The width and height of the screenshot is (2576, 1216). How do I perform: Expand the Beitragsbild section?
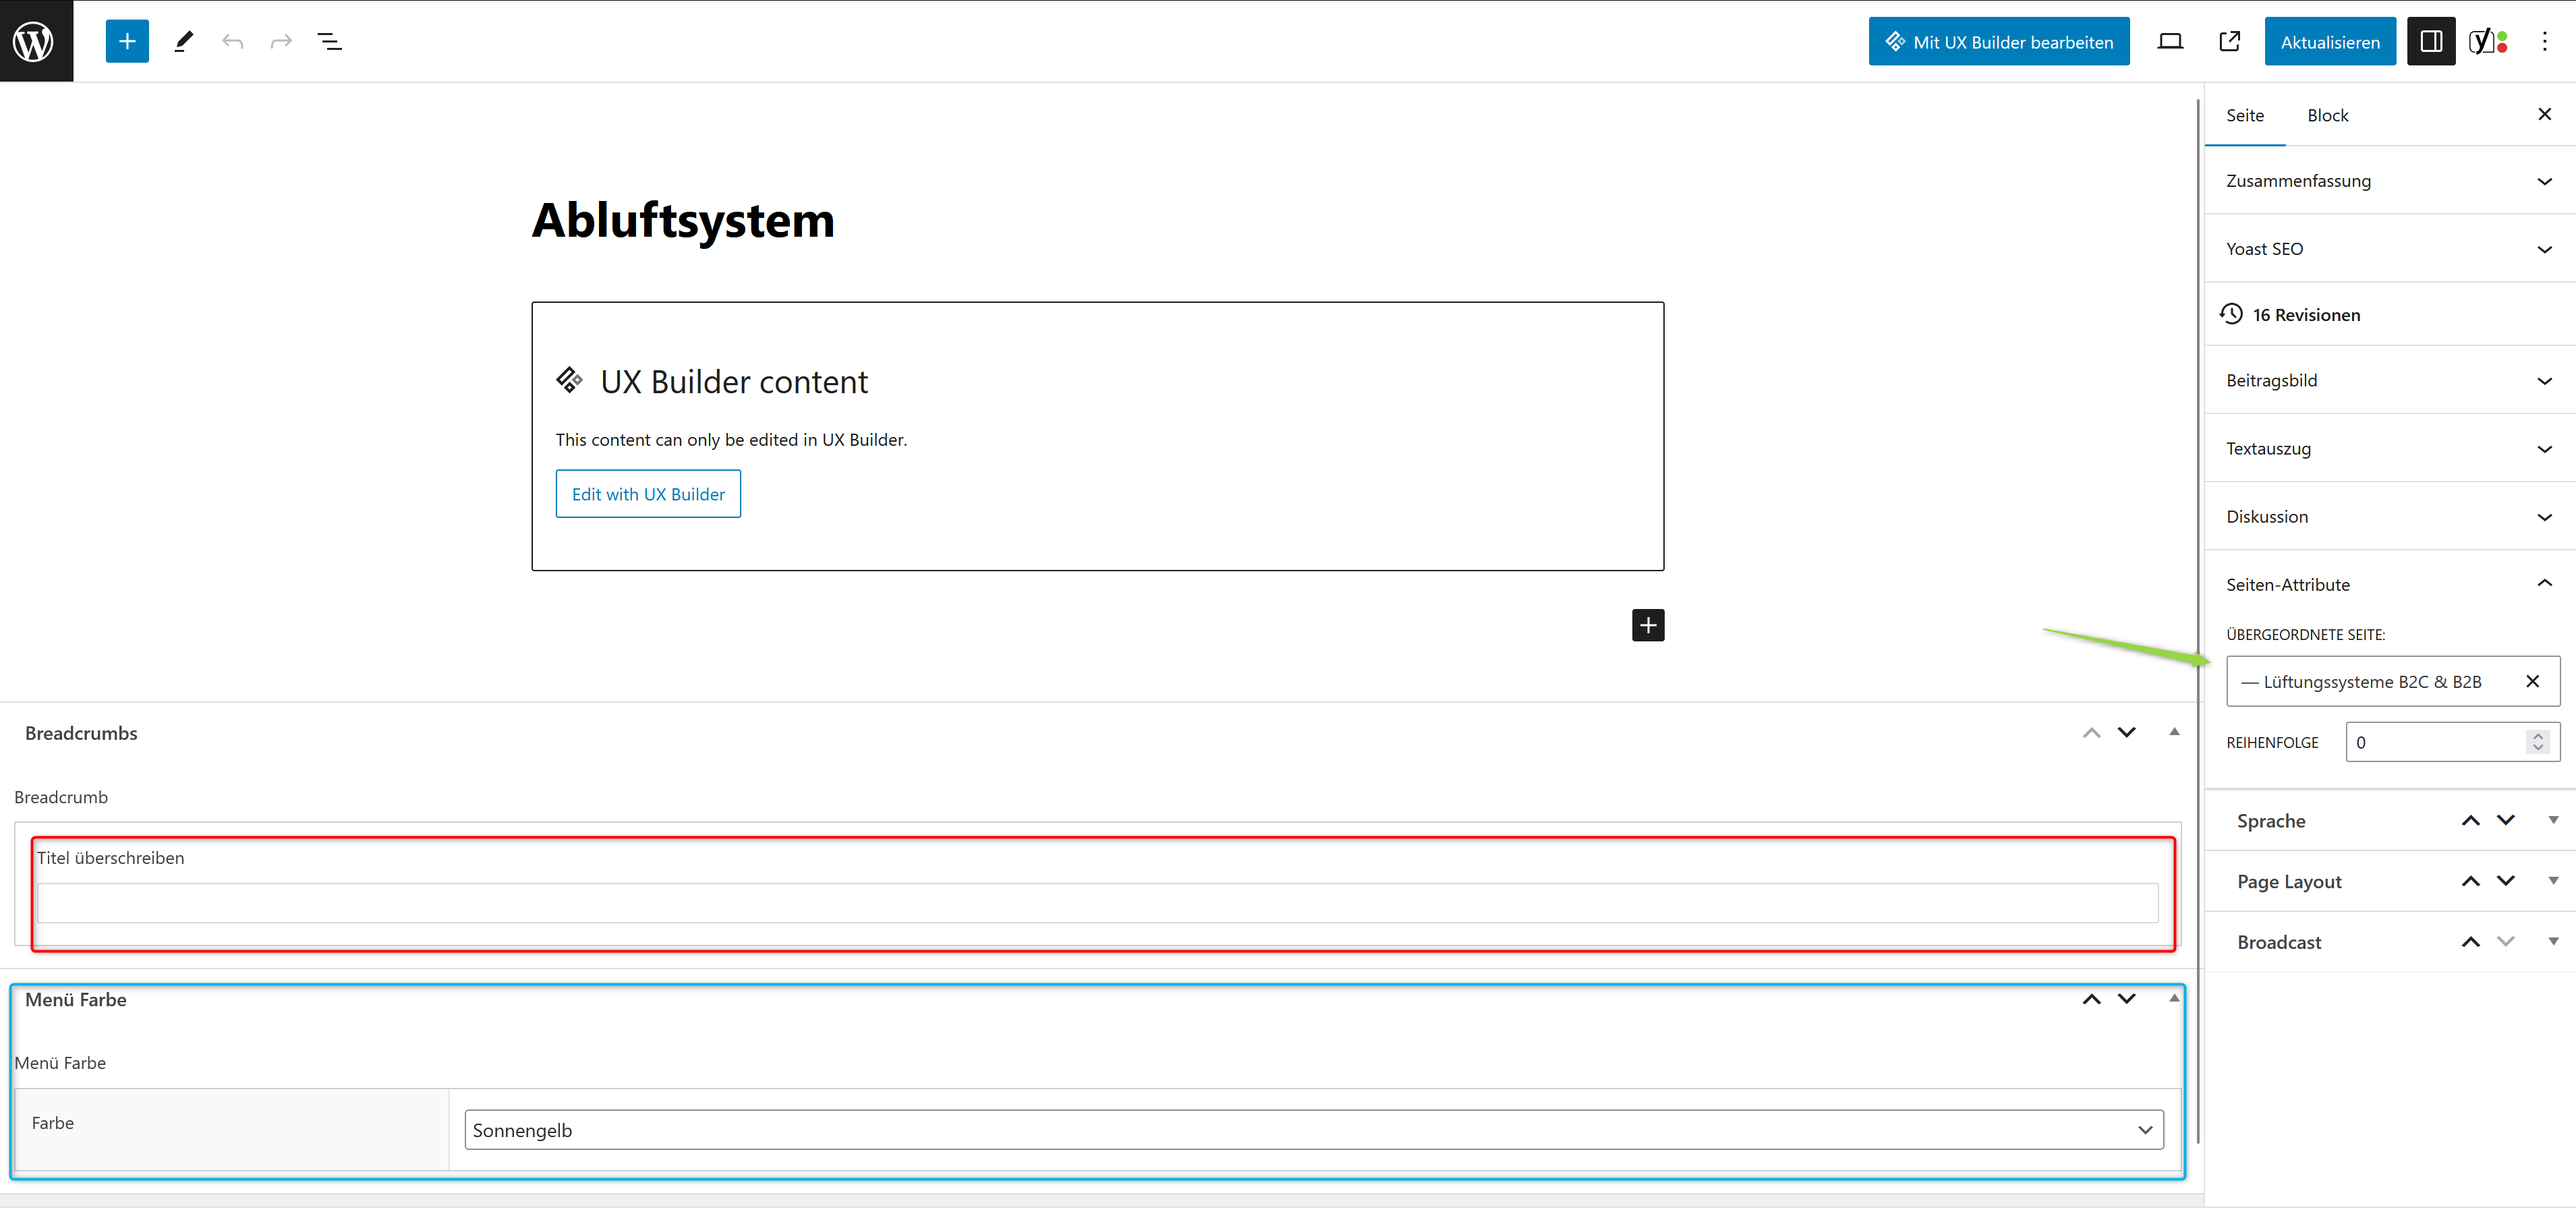coord(2390,381)
